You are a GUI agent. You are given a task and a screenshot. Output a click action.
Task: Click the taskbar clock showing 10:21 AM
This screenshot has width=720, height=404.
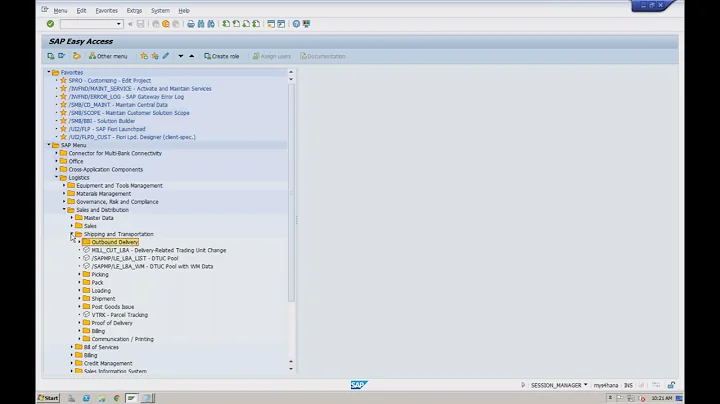click(662, 398)
